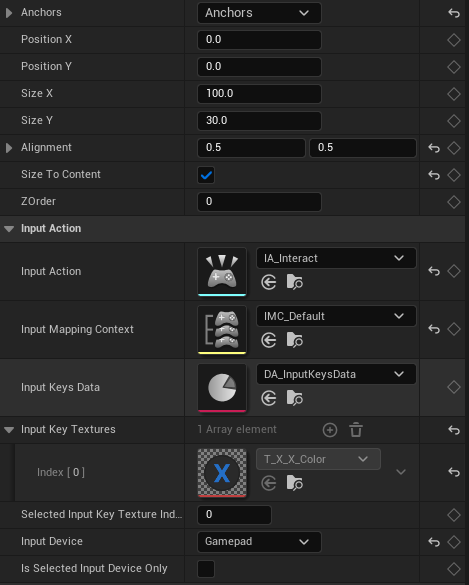The height and width of the screenshot is (585, 469).
Task: Collapse the Input Key Textures array
Action: (9, 430)
